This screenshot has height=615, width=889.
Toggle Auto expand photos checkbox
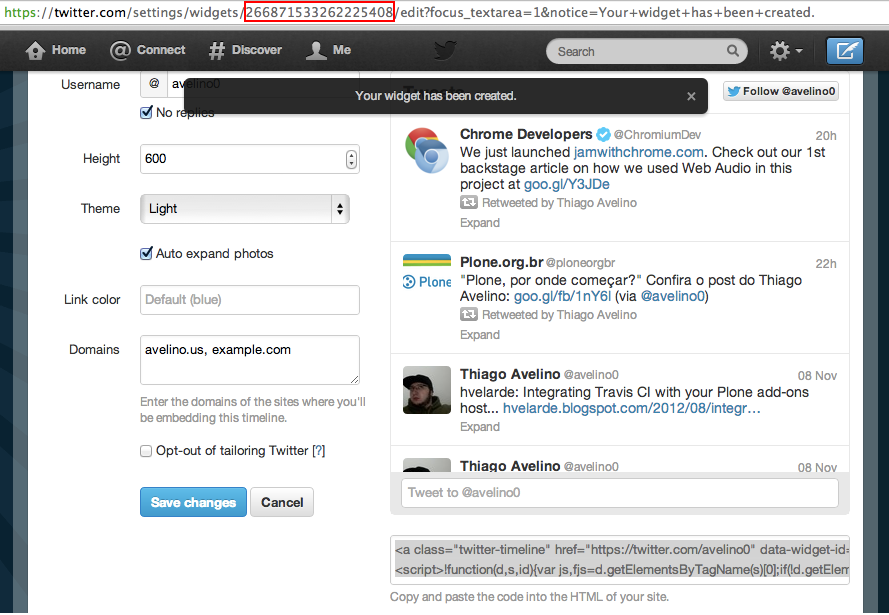pos(146,253)
